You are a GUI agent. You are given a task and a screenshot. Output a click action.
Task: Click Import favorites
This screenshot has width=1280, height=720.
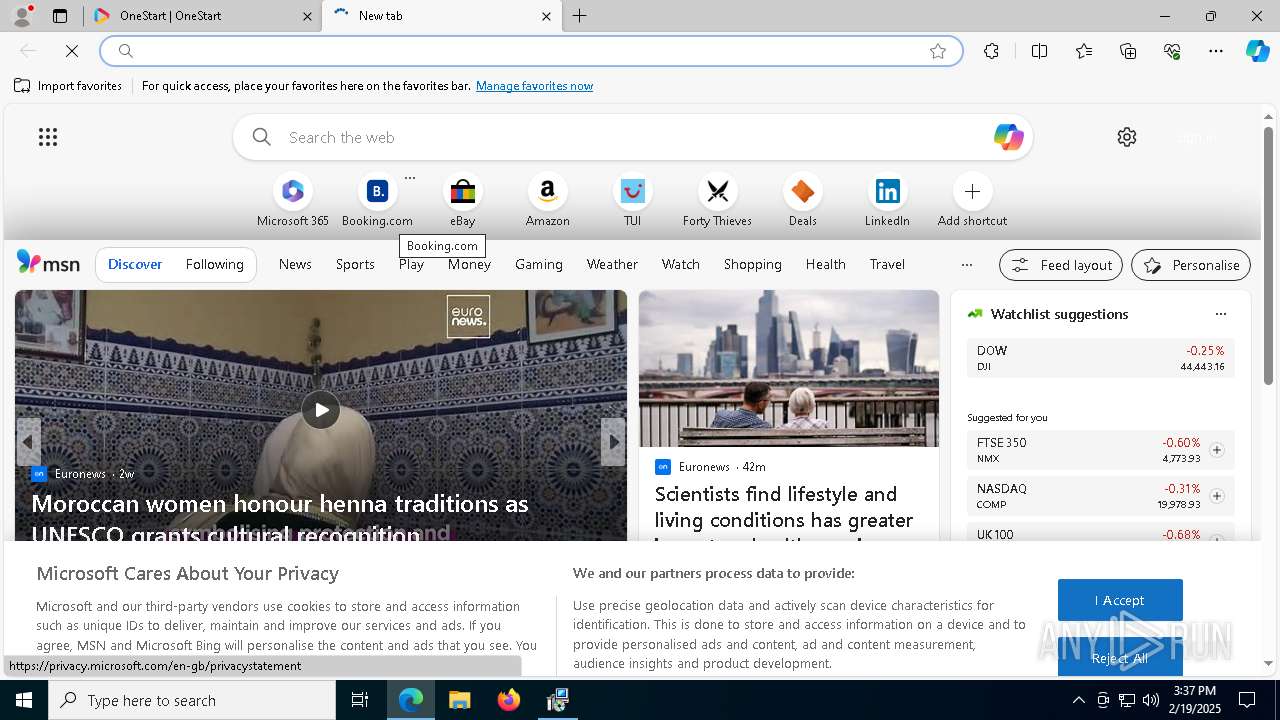[x=68, y=86]
